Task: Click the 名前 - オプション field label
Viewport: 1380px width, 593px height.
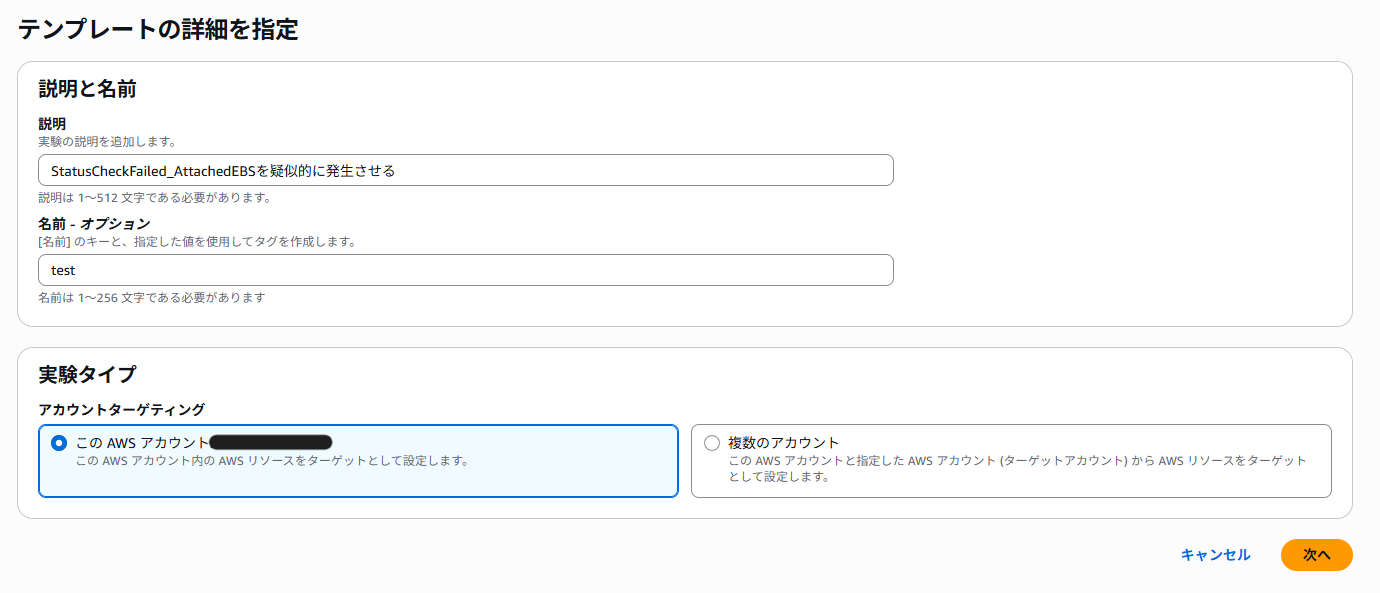Action: (x=94, y=224)
